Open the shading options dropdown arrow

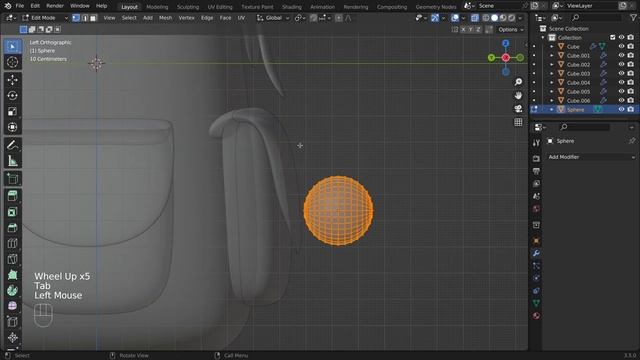tap(520, 18)
